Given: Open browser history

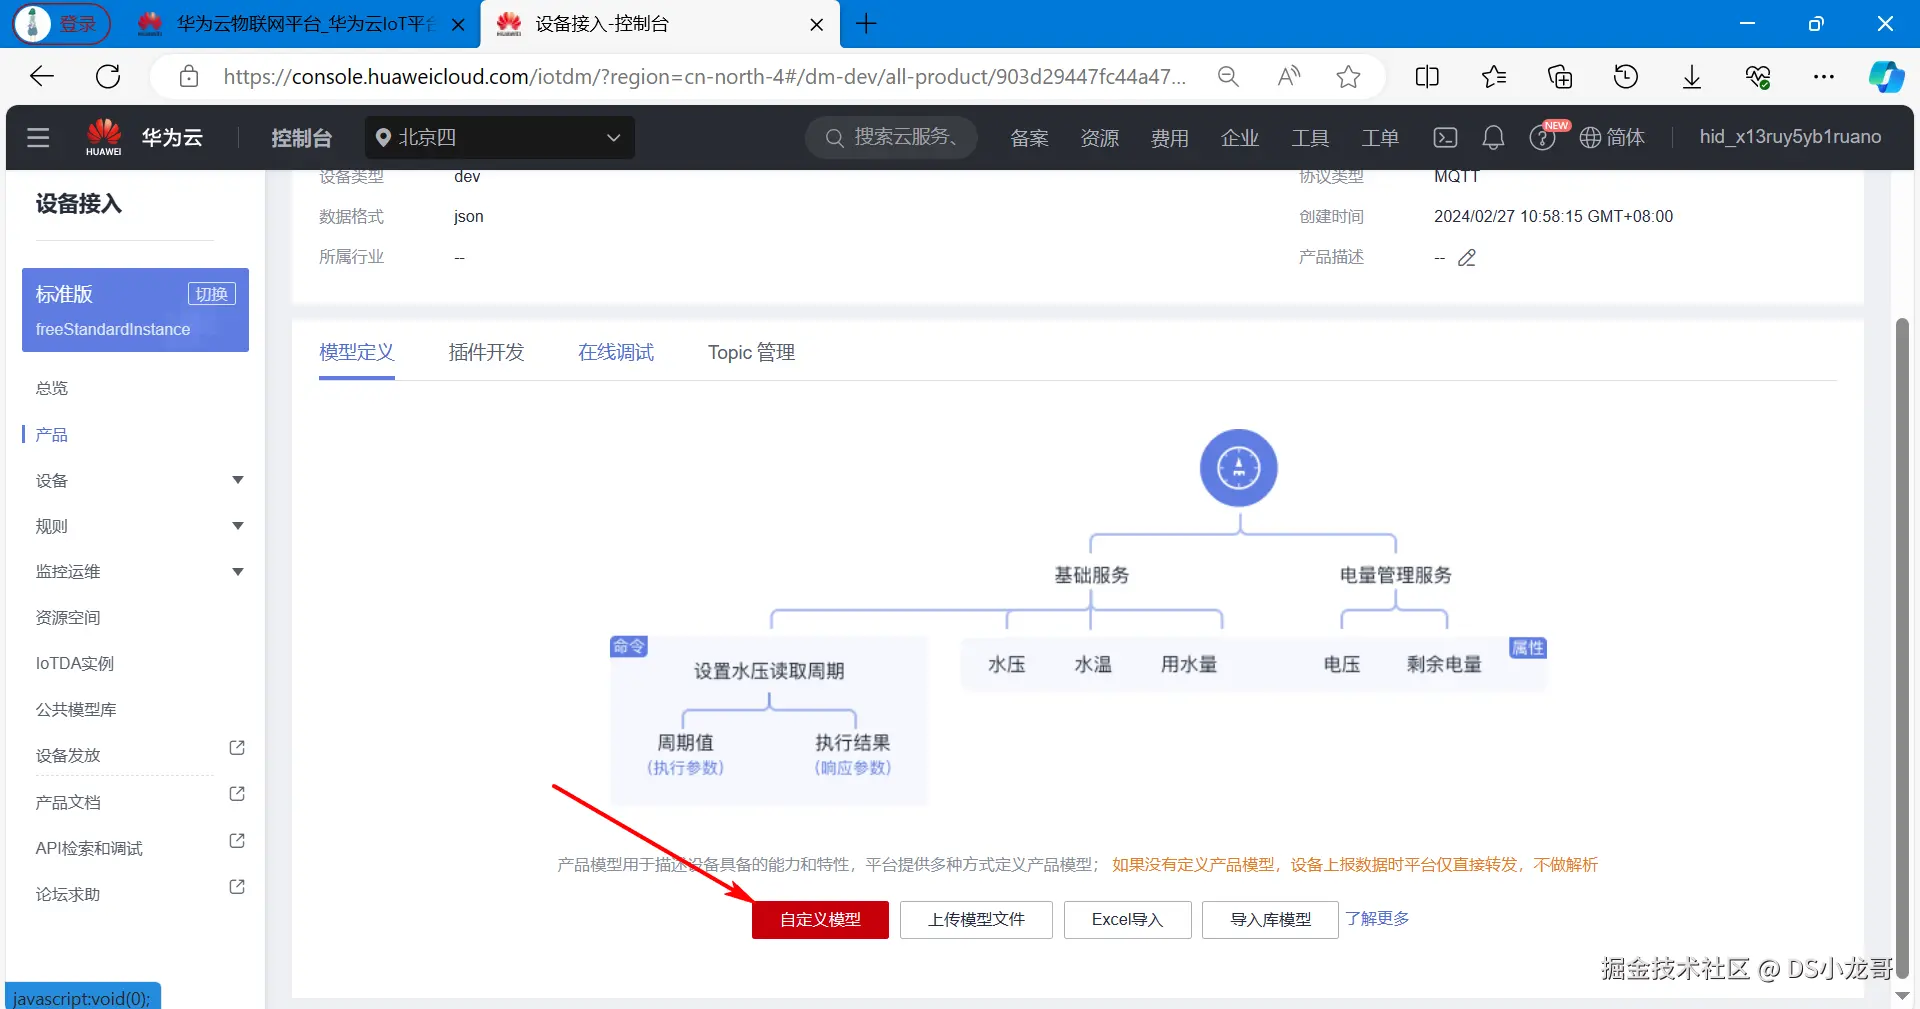Looking at the screenshot, I should (x=1626, y=76).
